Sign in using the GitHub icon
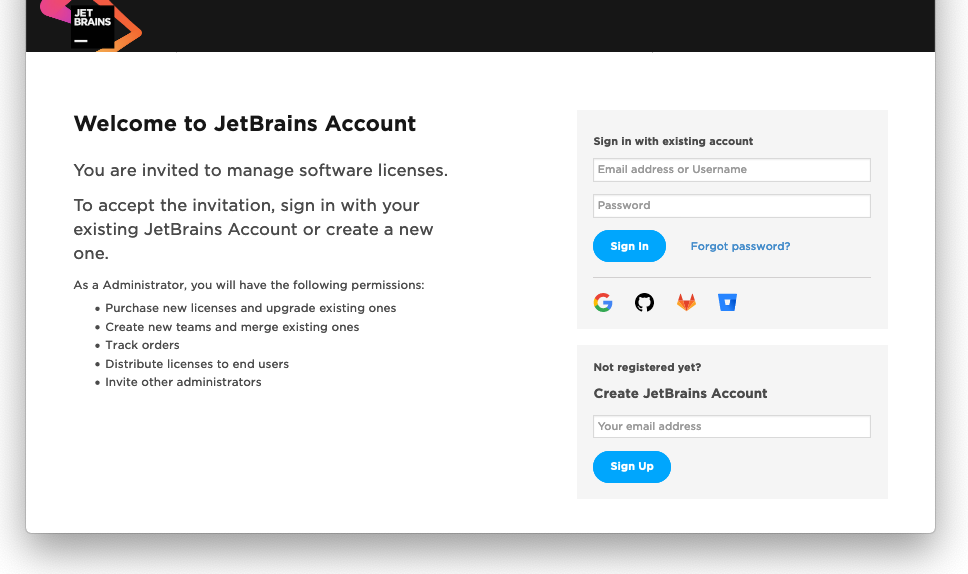 click(645, 302)
